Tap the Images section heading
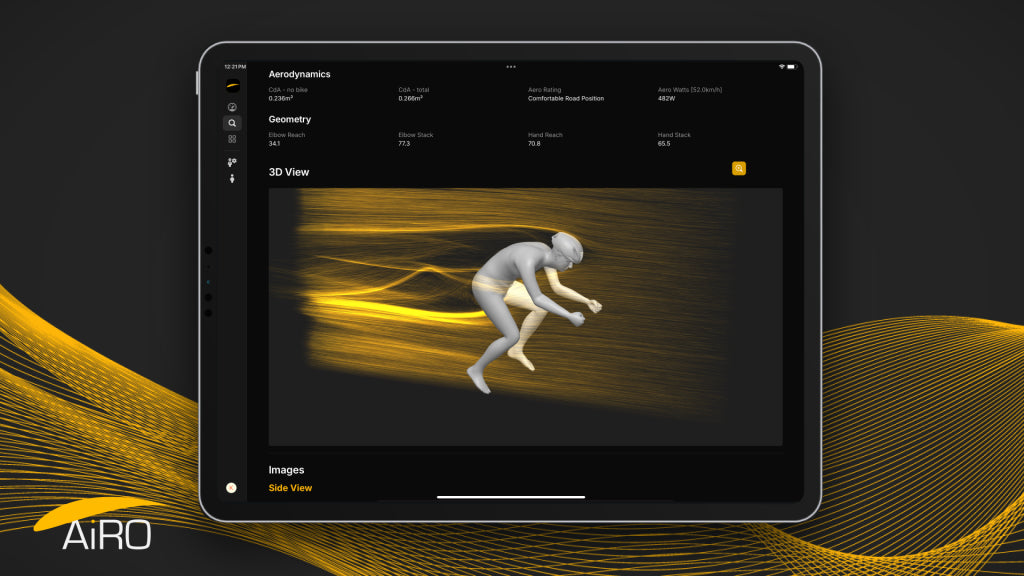The width and height of the screenshot is (1024, 576). (x=286, y=470)
